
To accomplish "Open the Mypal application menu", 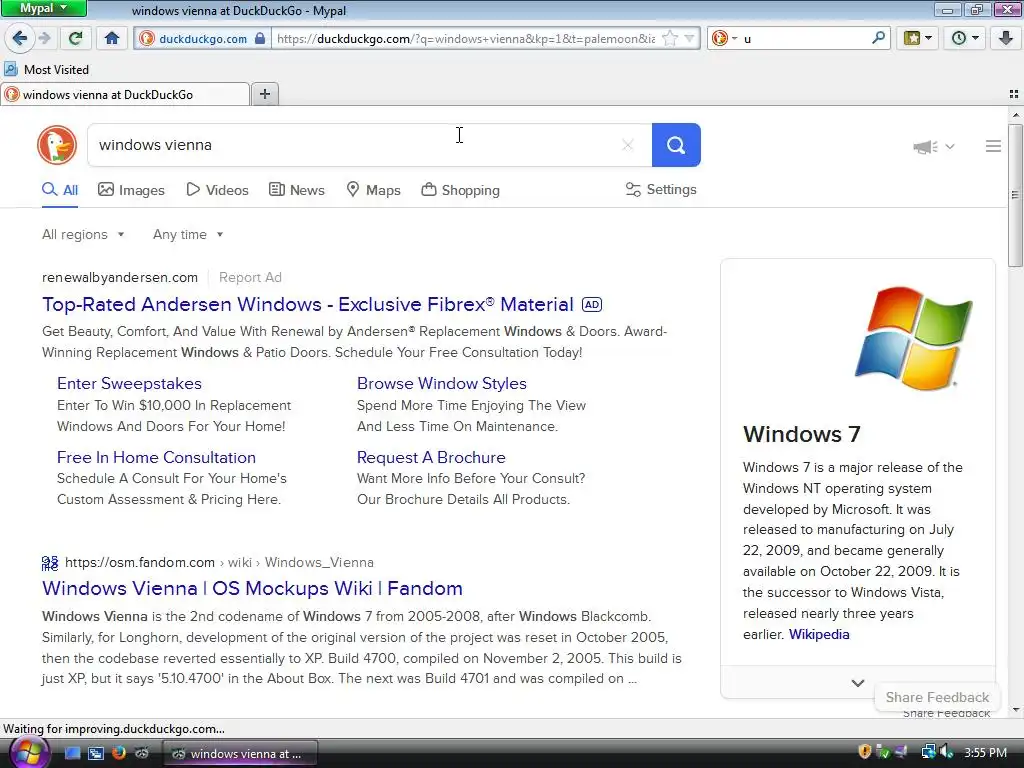I will coord(43,8).
